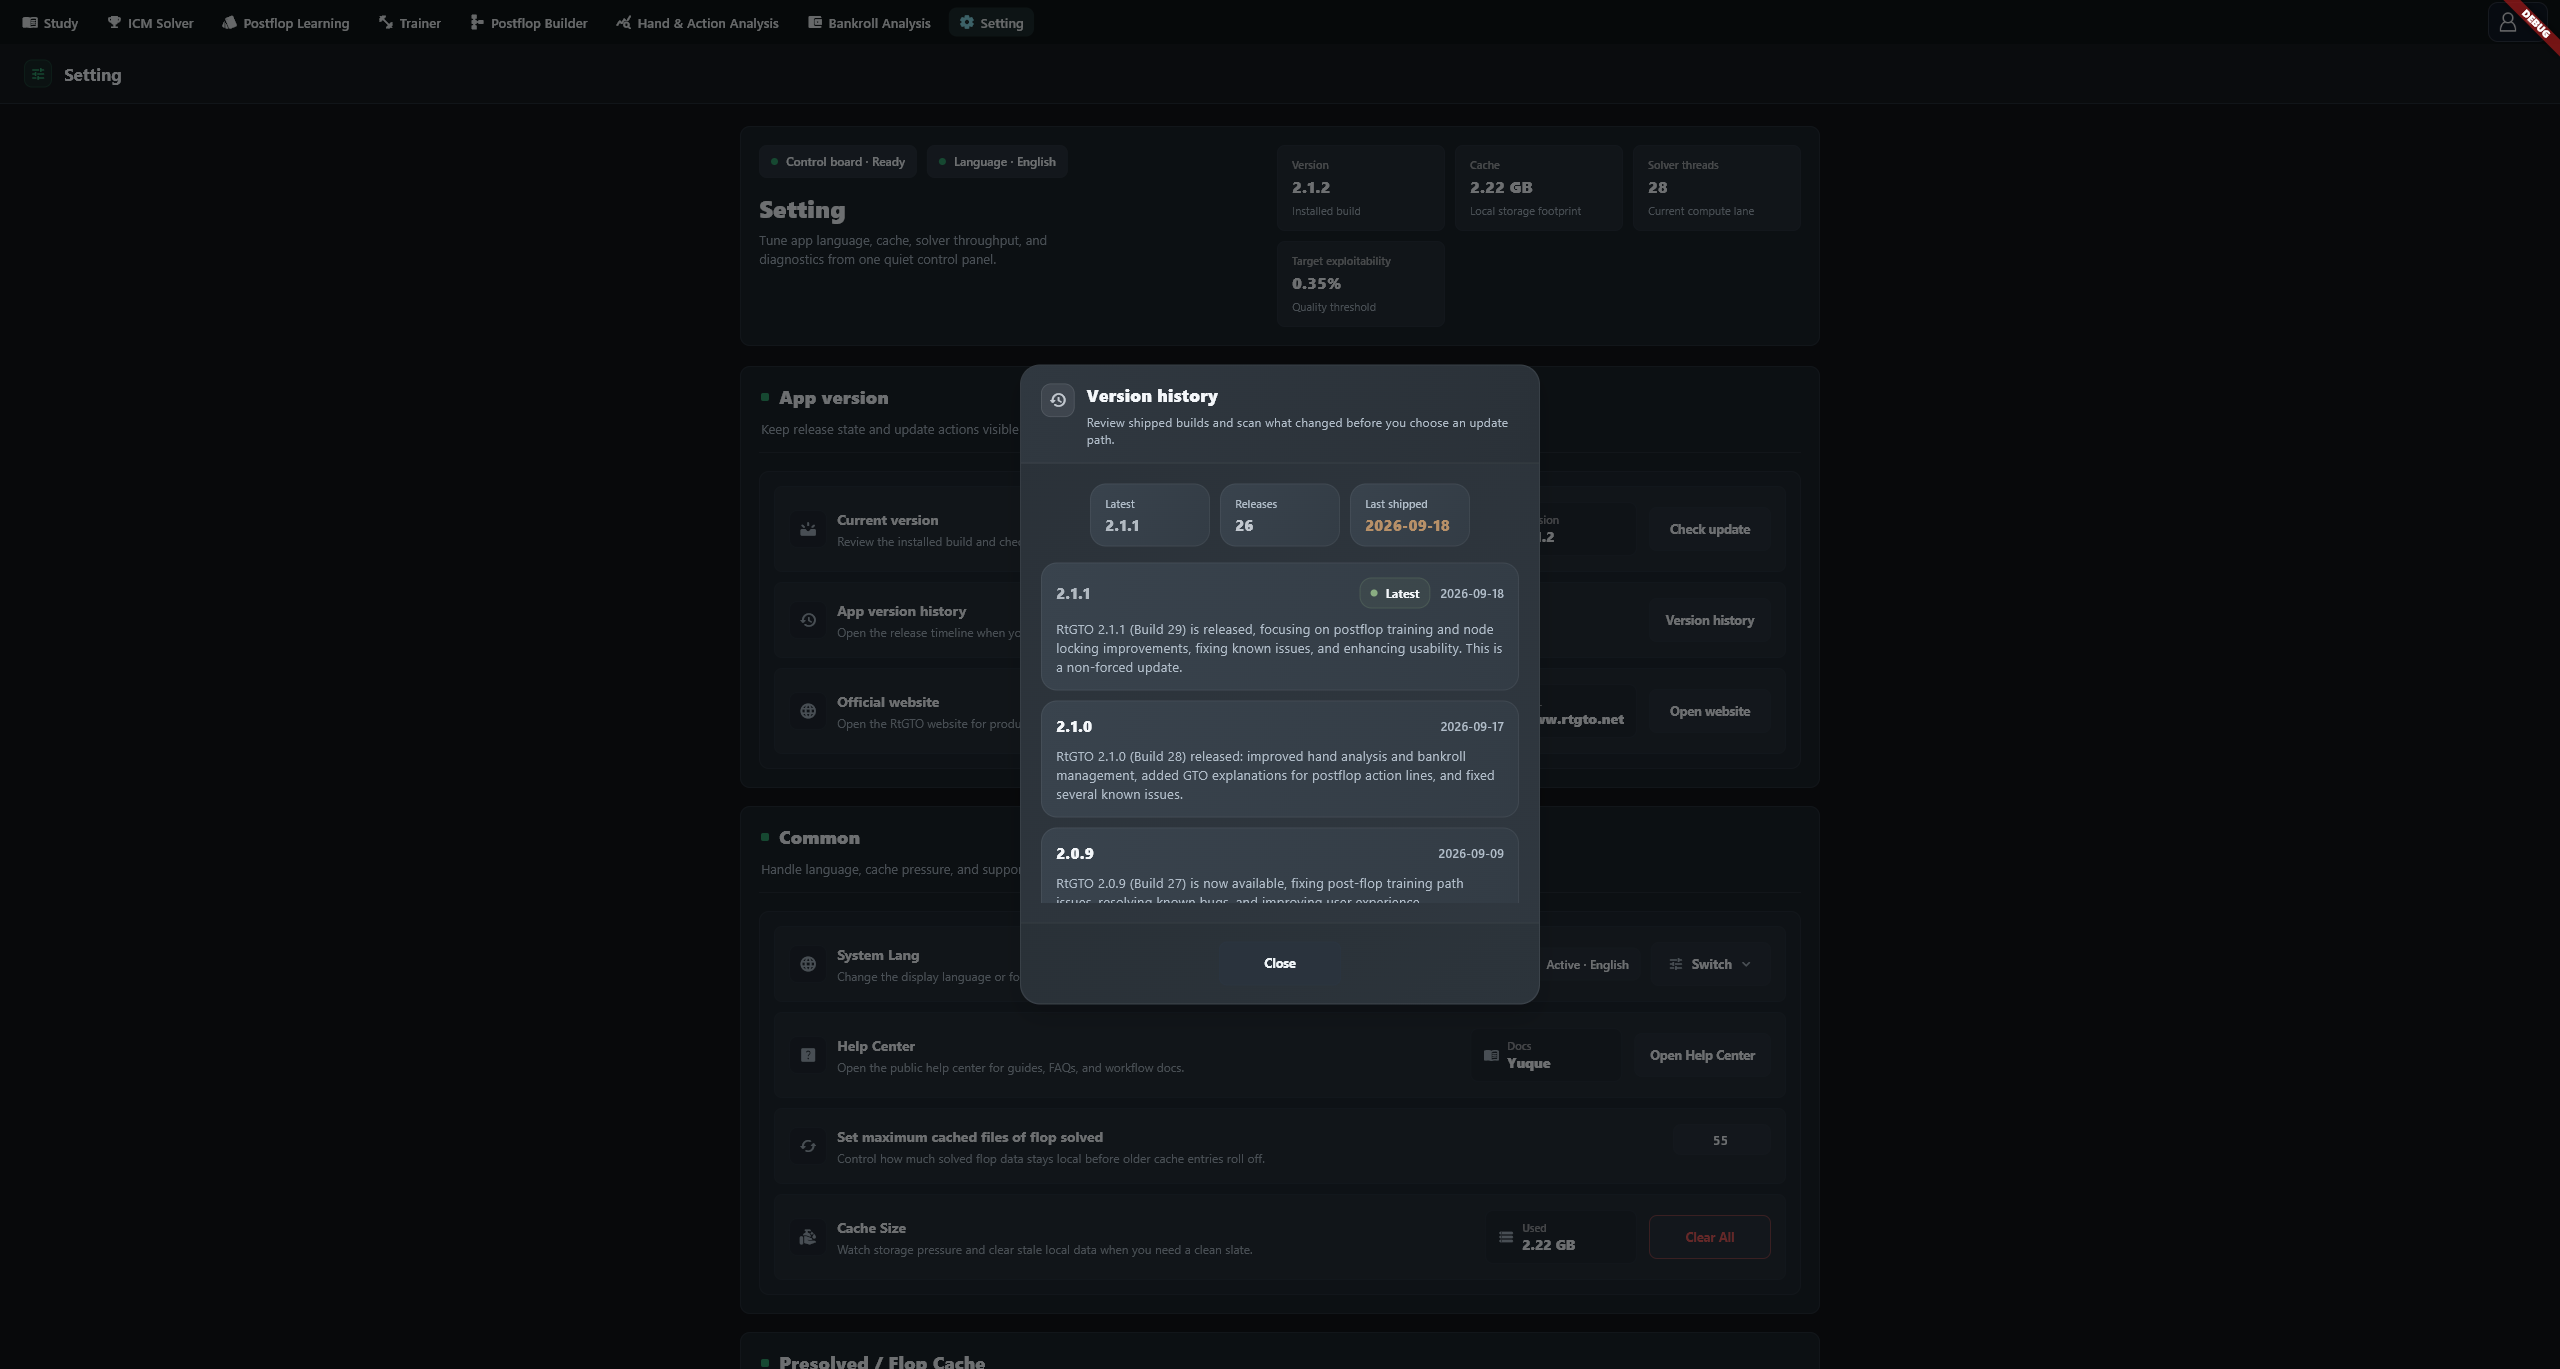The width and height of the screenshot is (2560, 1369).
Task: Click the Open website button
Action: click(1710, 712)
